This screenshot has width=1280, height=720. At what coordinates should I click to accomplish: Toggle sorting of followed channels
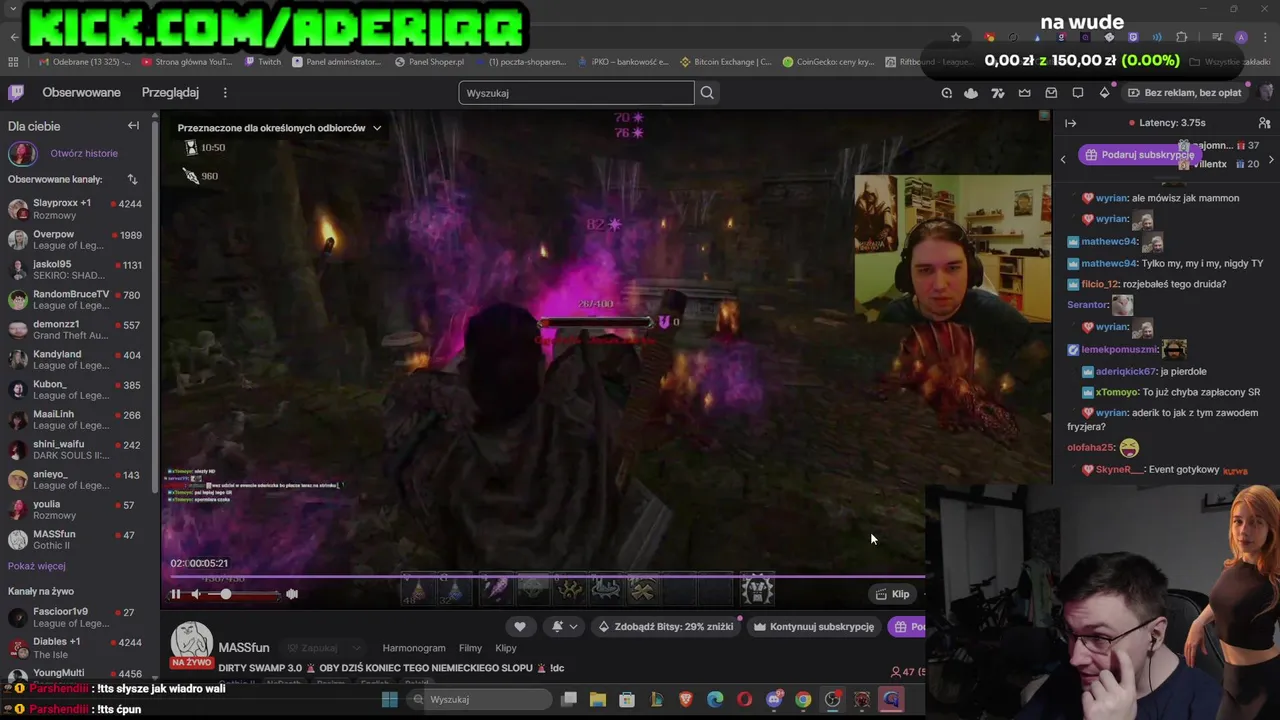coord(132,179)
